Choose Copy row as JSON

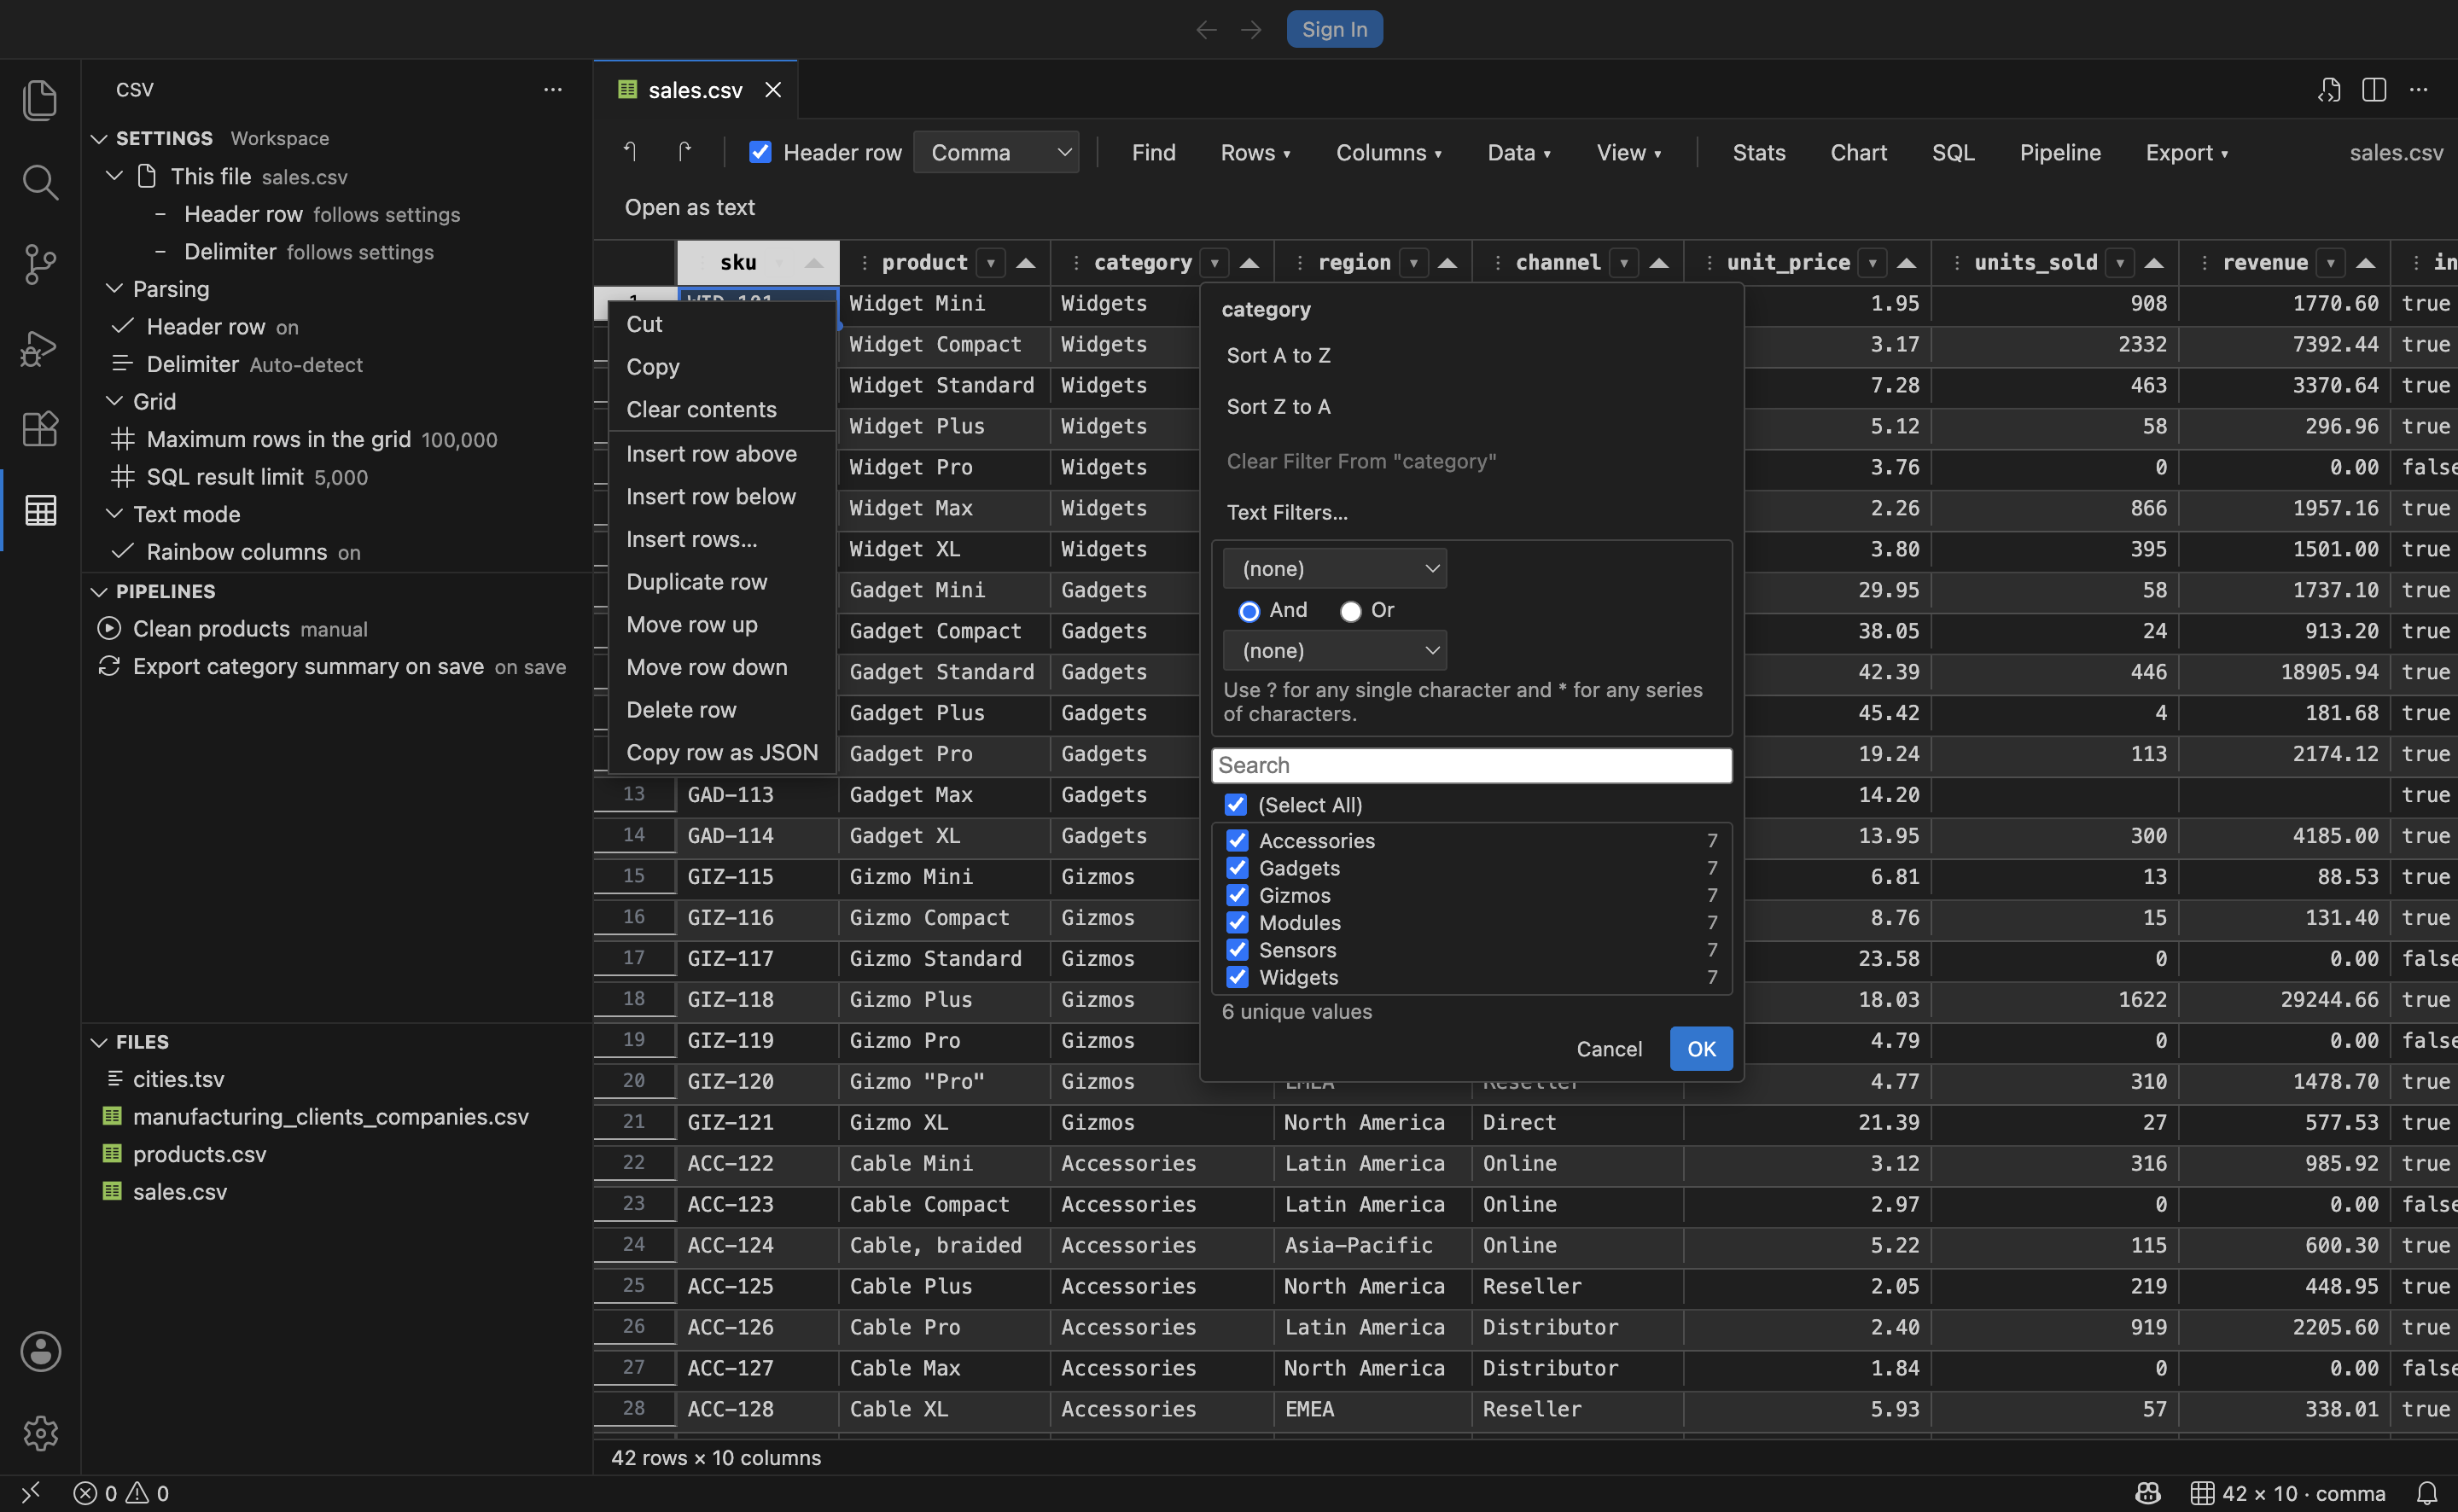pos(722,753)
